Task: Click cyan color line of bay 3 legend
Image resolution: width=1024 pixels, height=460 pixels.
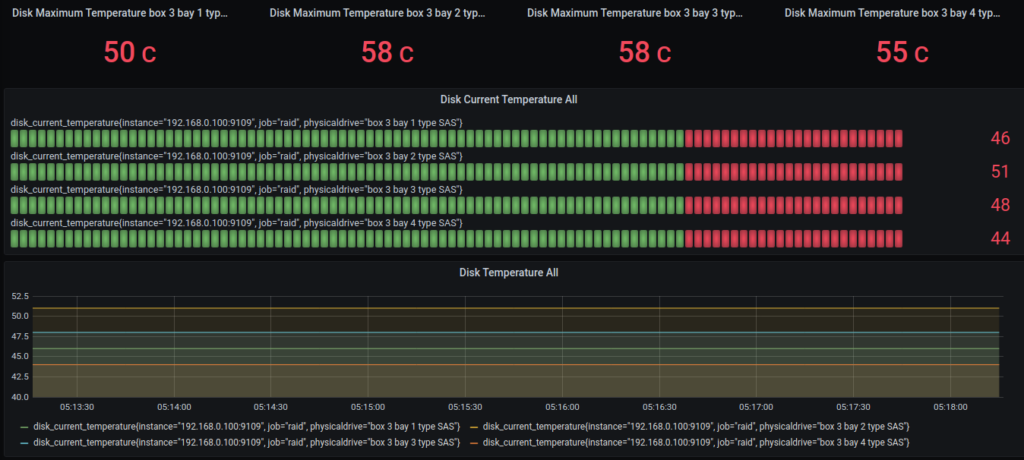Action: tap(25, 442)
